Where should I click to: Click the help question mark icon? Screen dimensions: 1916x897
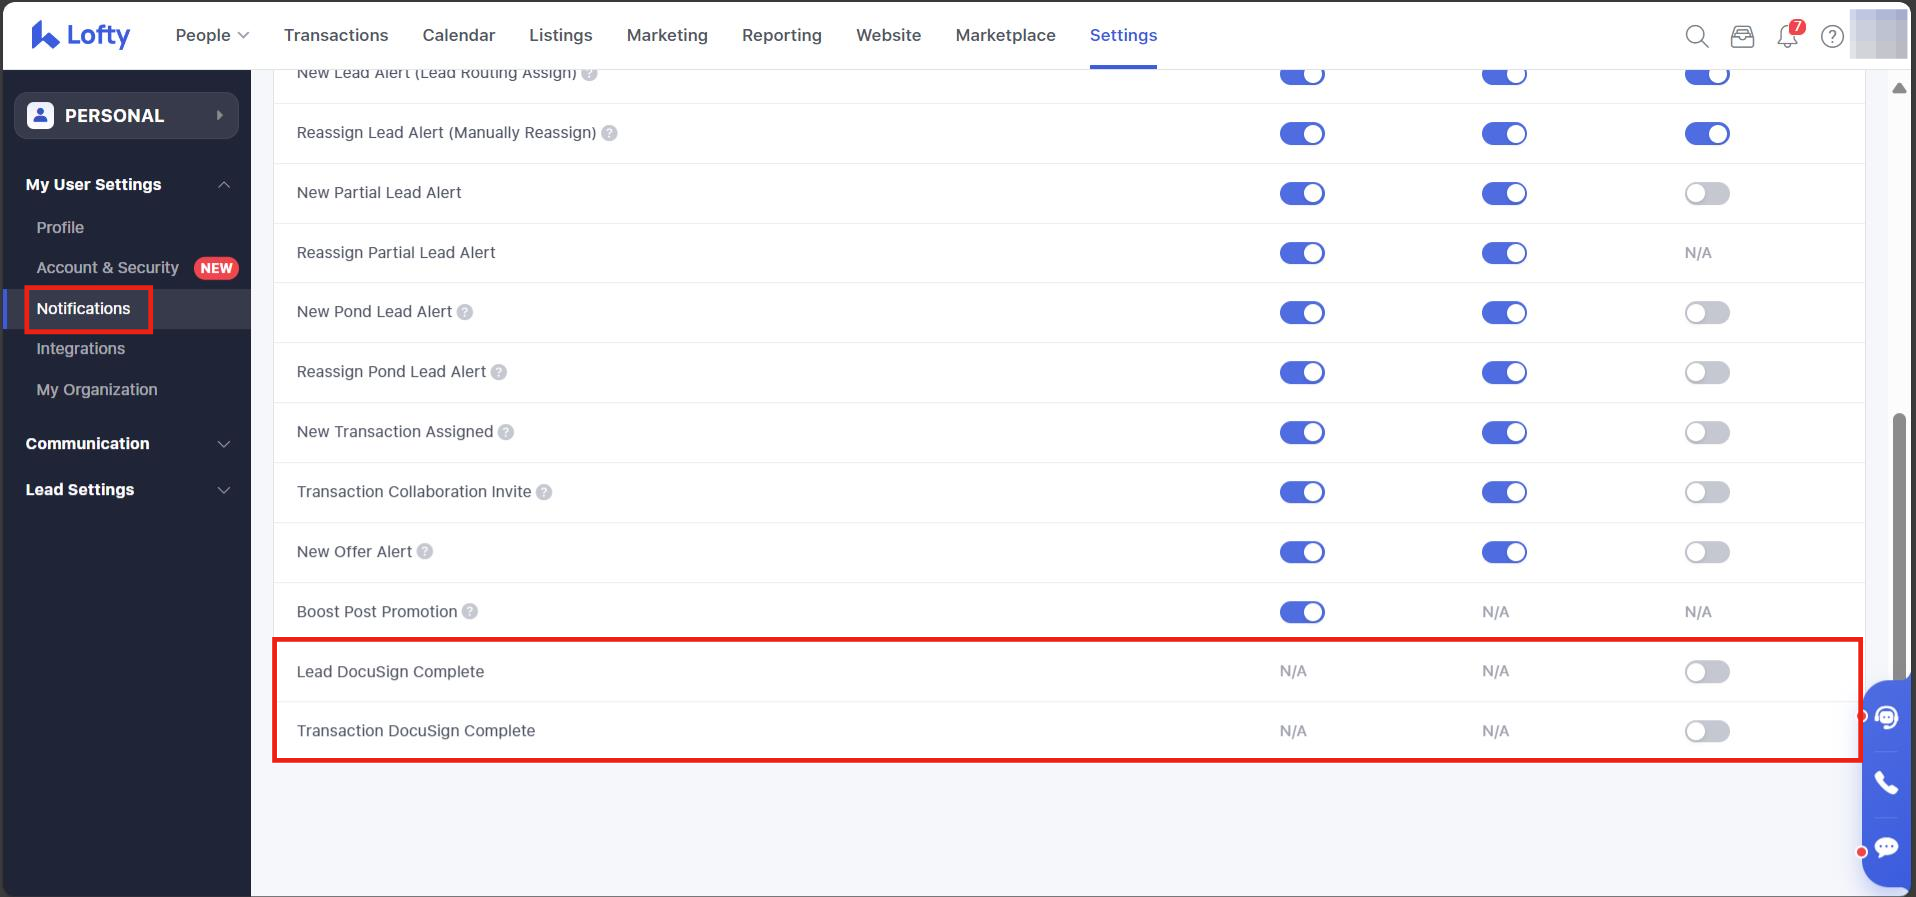point(1832,36)
